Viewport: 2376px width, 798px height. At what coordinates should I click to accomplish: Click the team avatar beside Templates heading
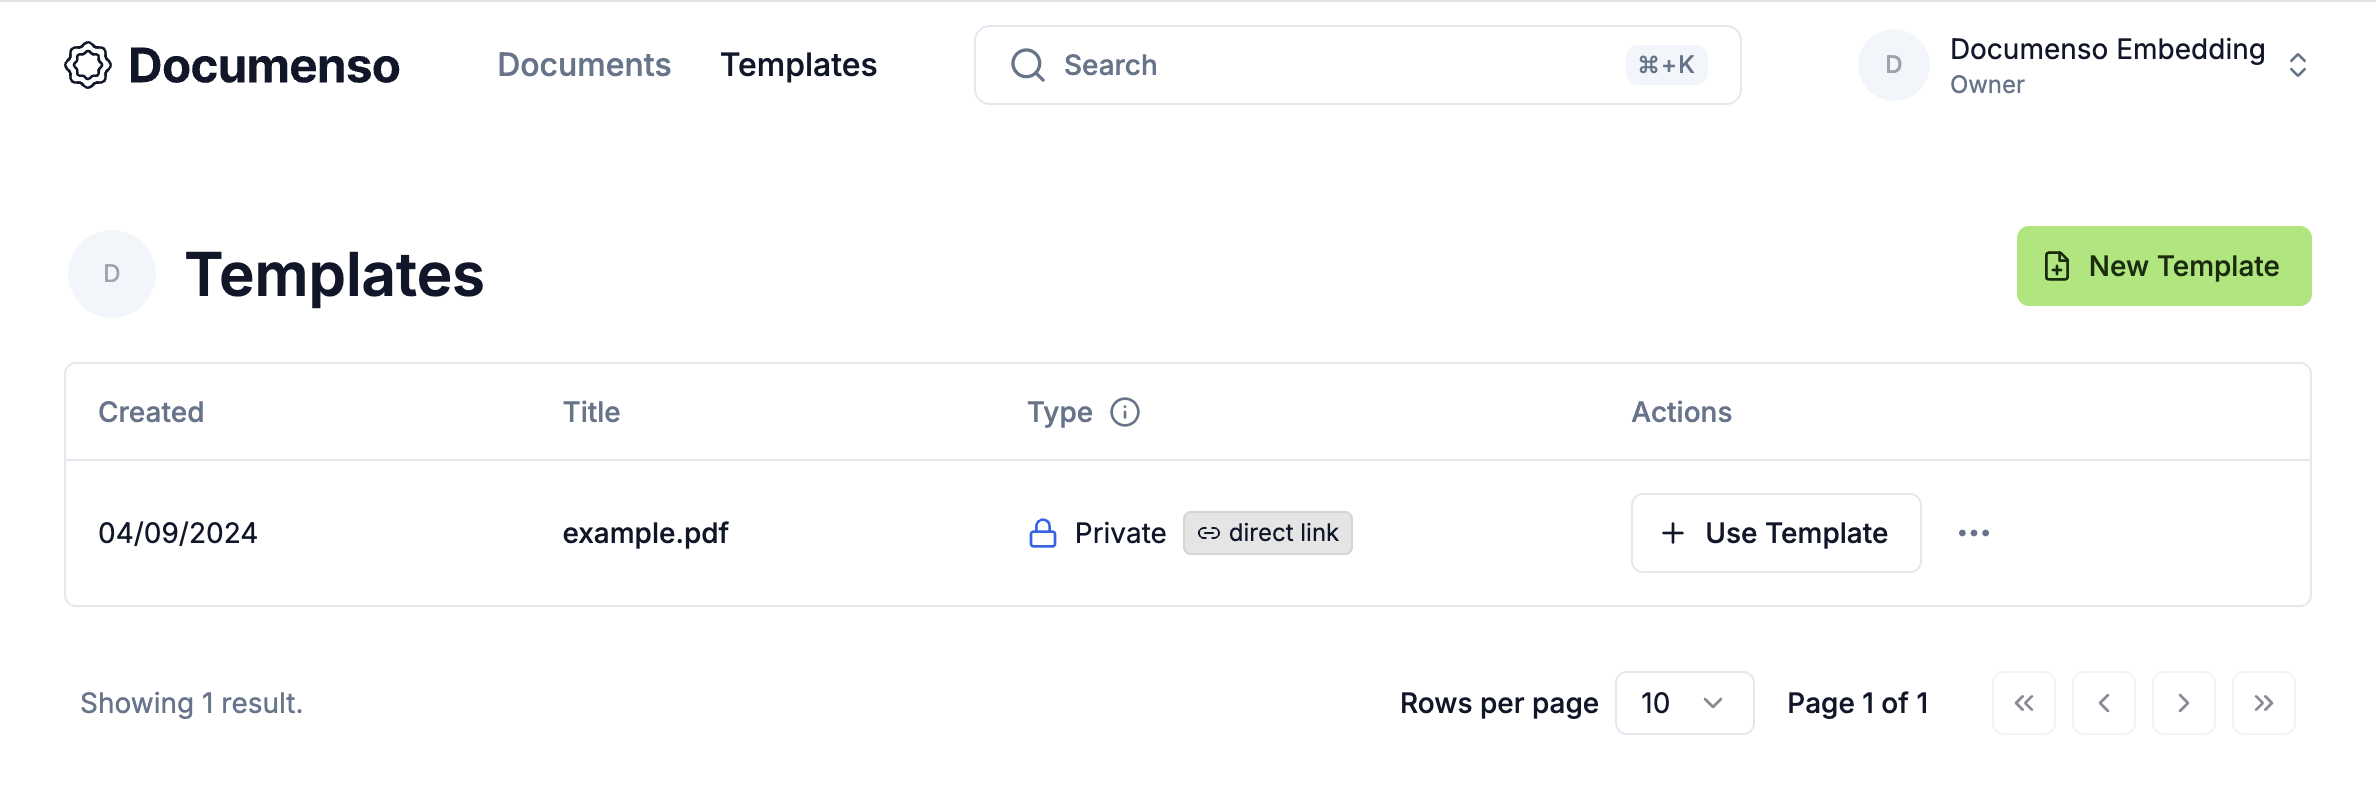tap(112, 274)
